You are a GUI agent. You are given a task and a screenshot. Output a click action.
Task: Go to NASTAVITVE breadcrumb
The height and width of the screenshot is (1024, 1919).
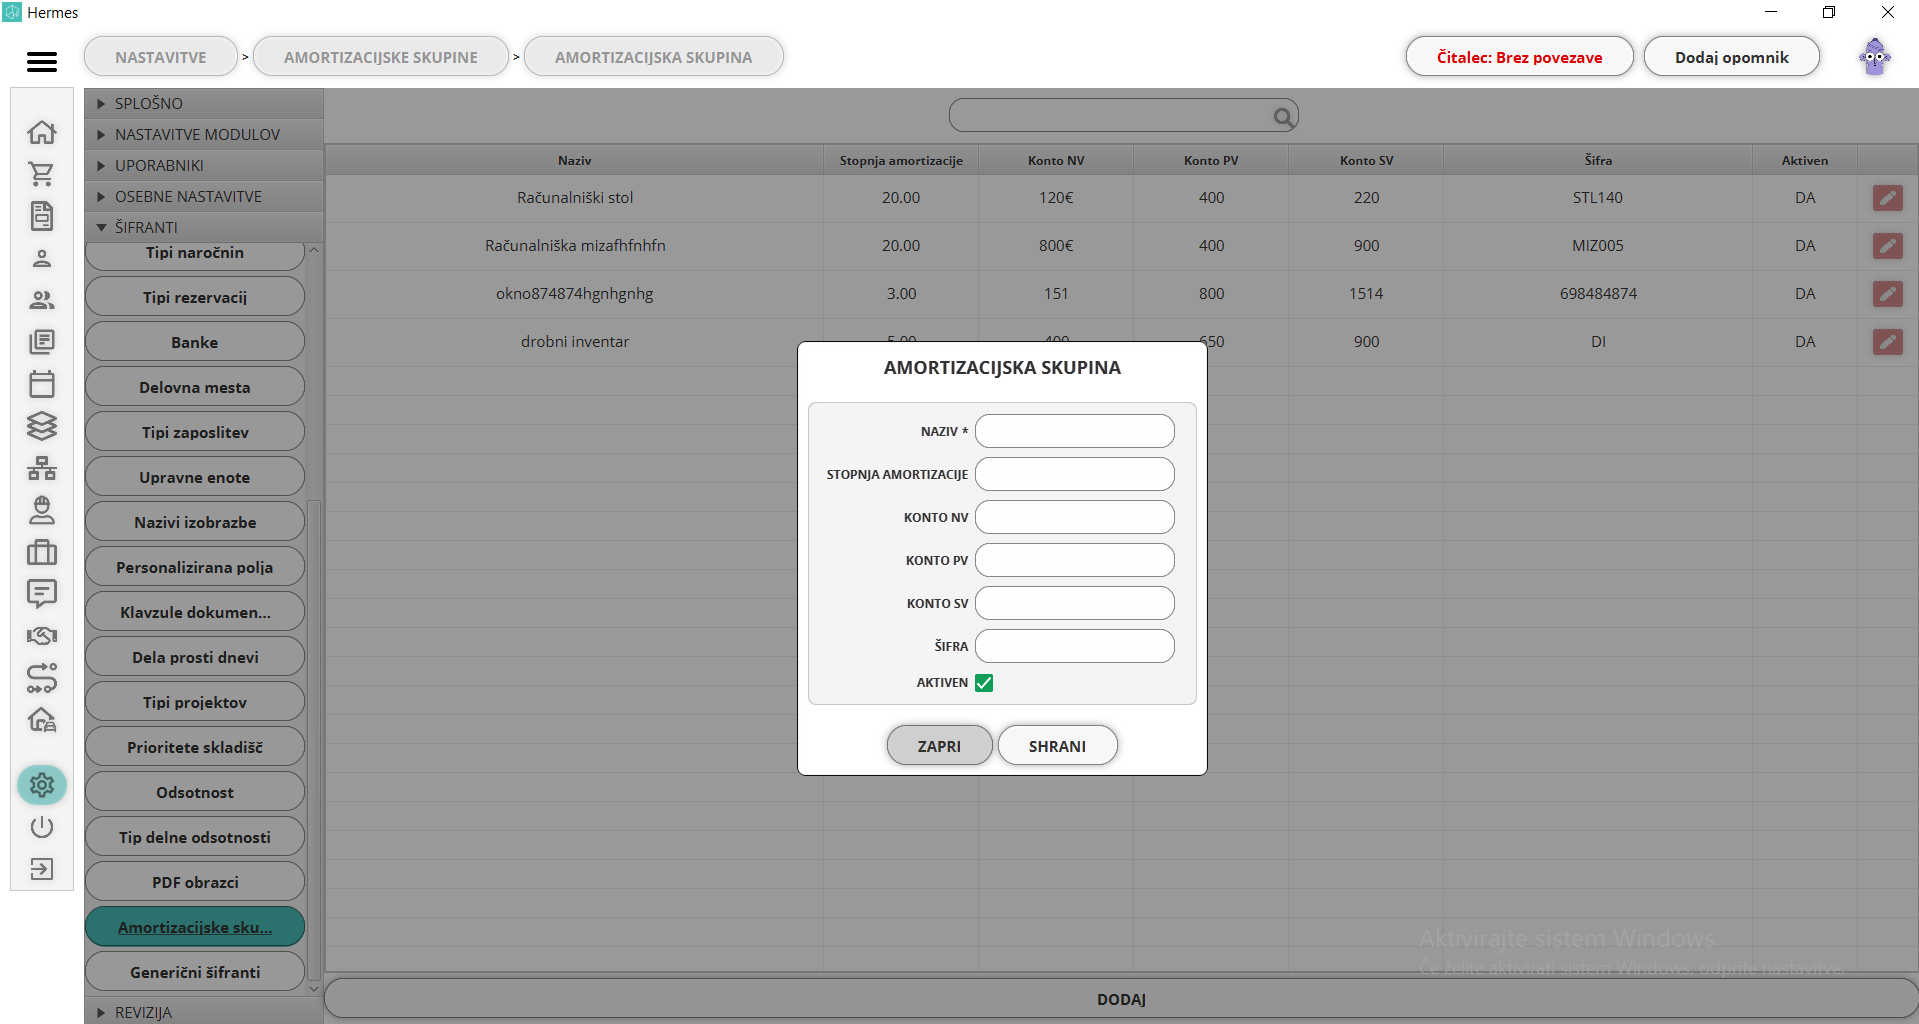161,57
